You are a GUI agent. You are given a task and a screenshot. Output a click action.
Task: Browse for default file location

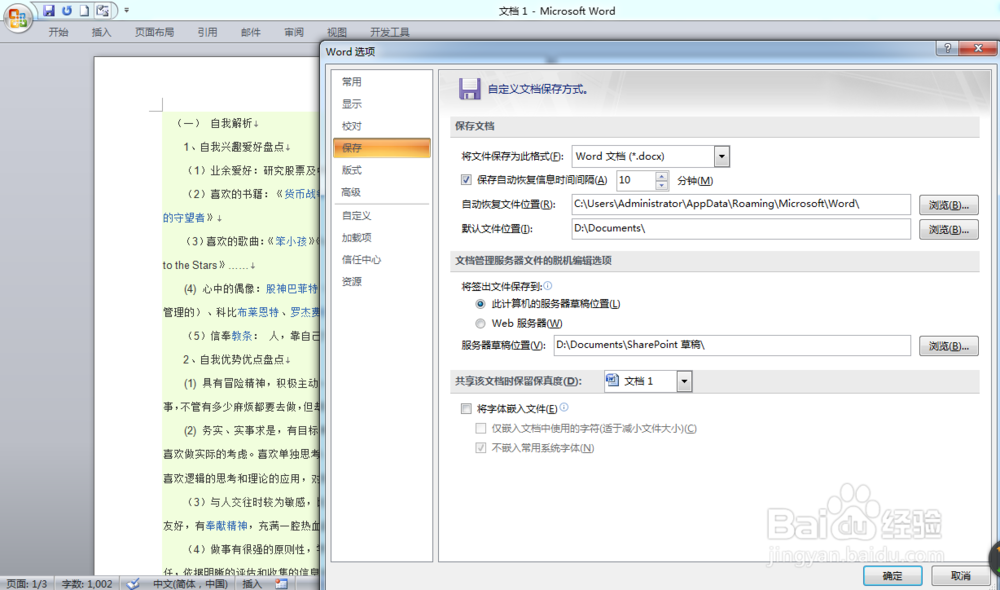pyautogui.click(x=948, y=230)
